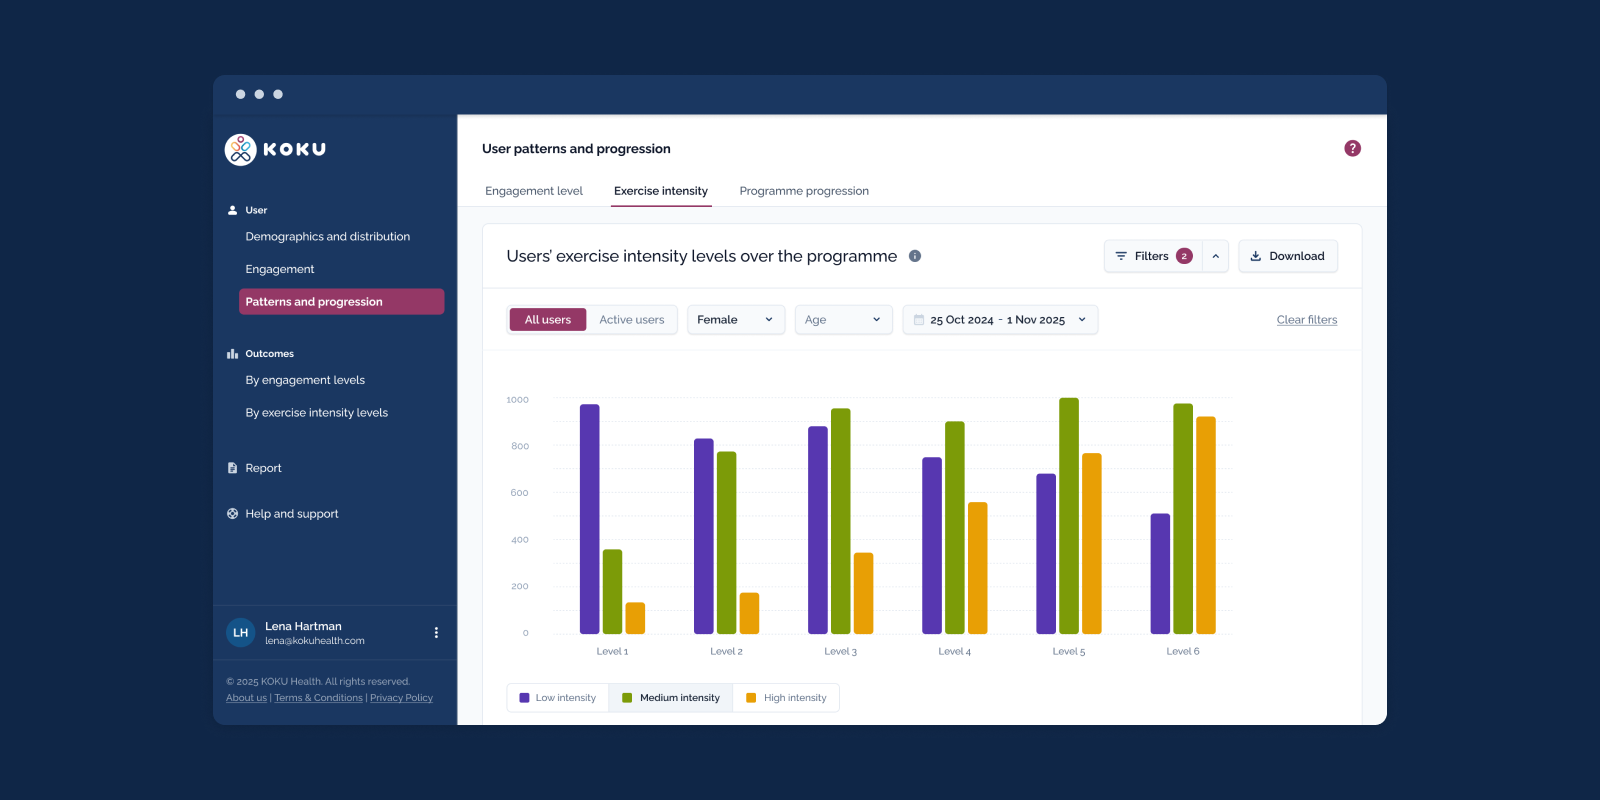
Task: Click lena@kokuhealth.com email text
Action: pos(315,641)
